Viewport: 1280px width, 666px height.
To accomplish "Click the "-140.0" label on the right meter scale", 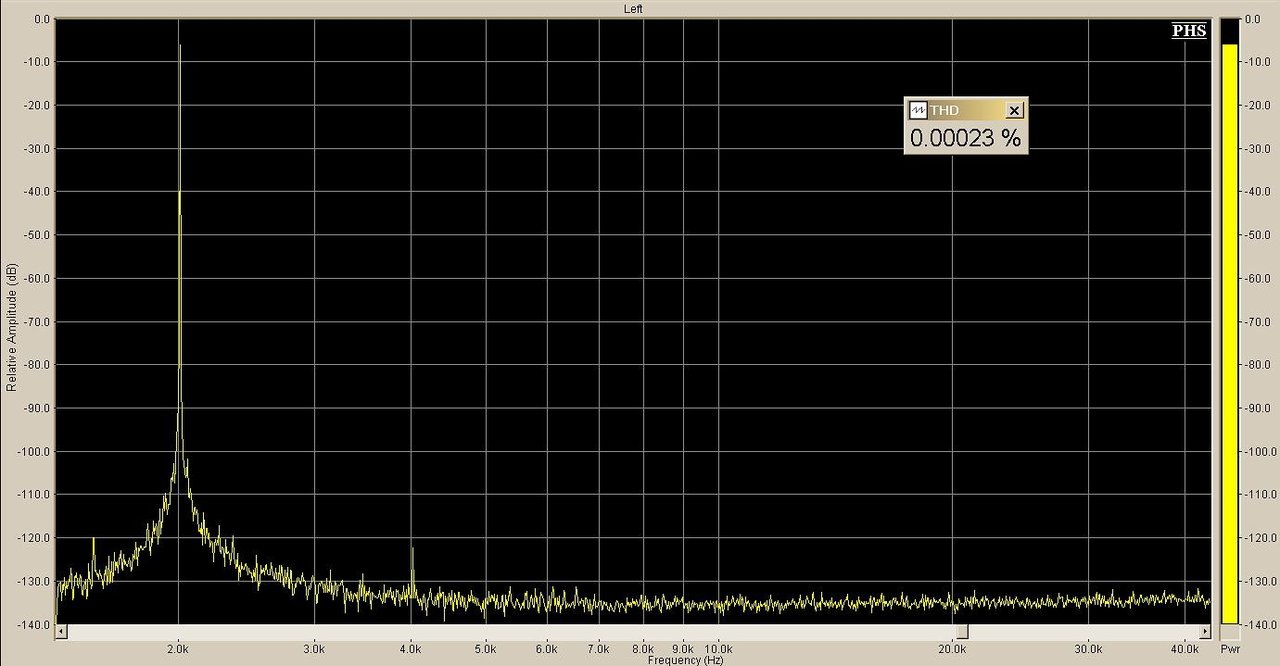I will point(1259,624).
